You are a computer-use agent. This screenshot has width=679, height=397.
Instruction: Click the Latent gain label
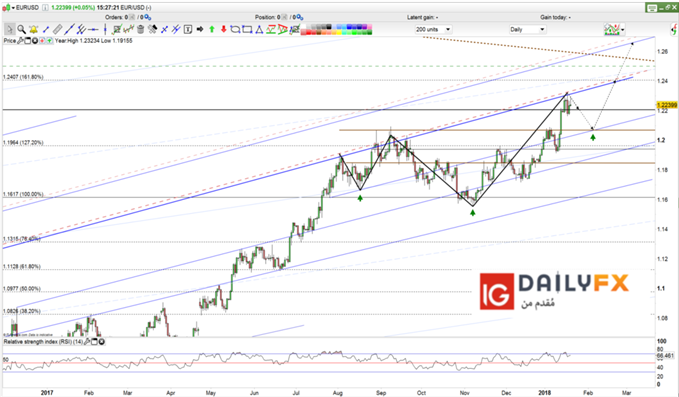click(x=422, y=17)
